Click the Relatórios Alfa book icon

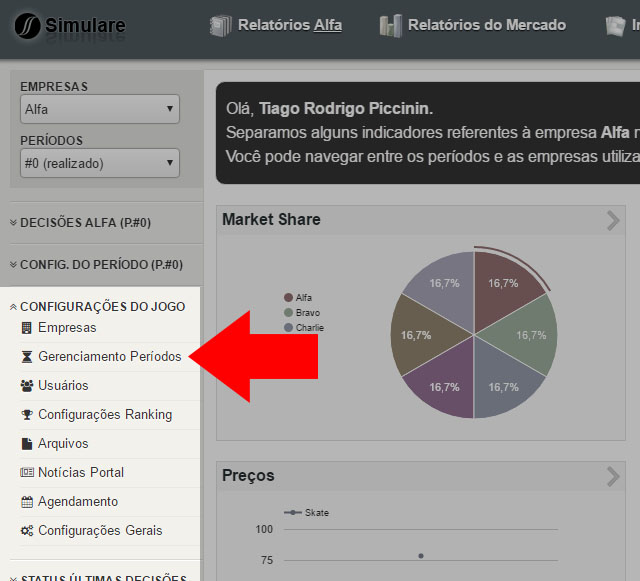point(221,26)
